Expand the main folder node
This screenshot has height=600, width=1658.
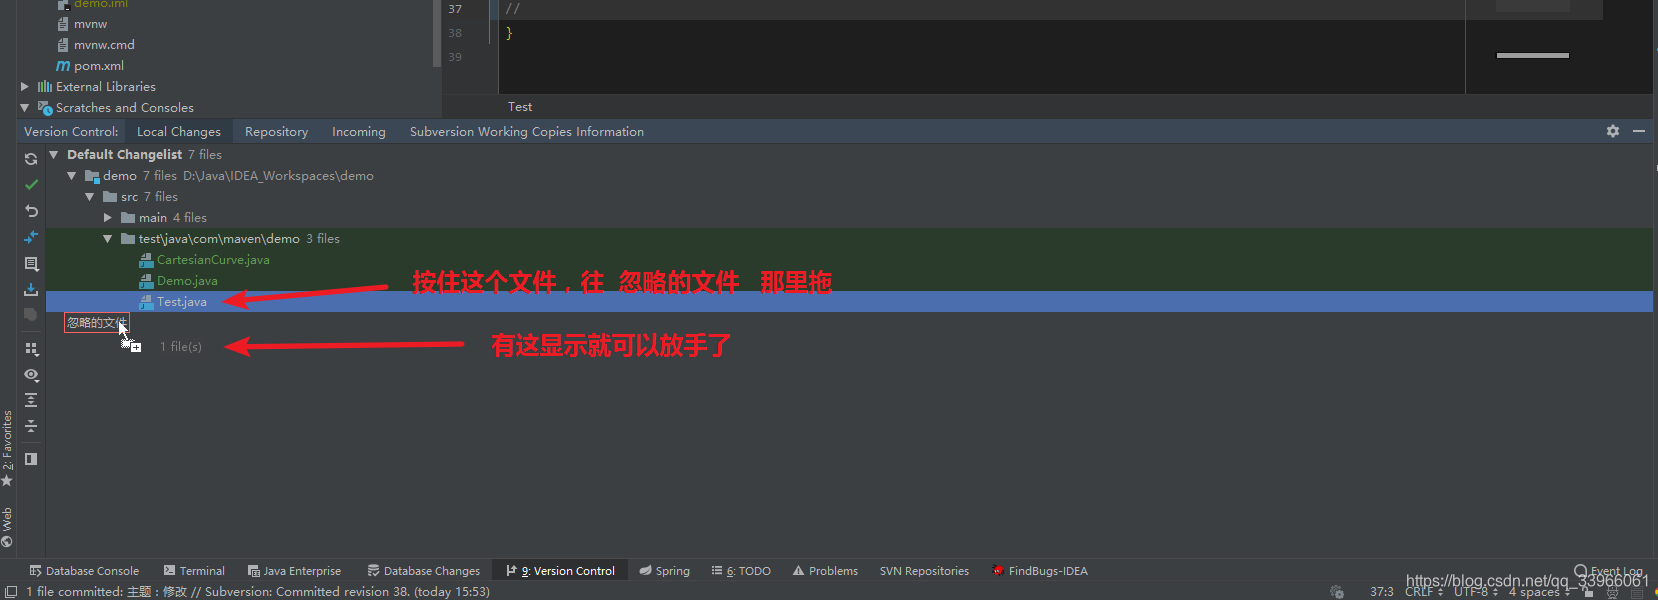pyautogui.click(x=108, y=218)
